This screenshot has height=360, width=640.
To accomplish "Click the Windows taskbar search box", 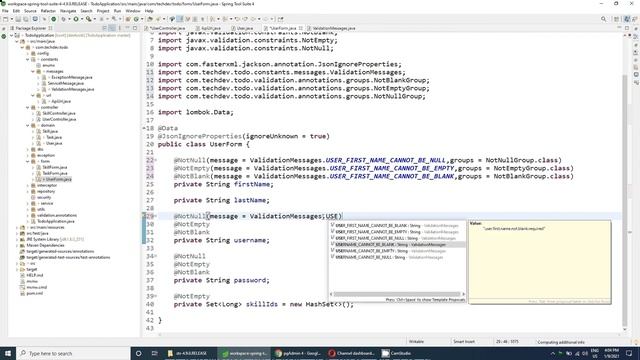I will tap(73, 353).
